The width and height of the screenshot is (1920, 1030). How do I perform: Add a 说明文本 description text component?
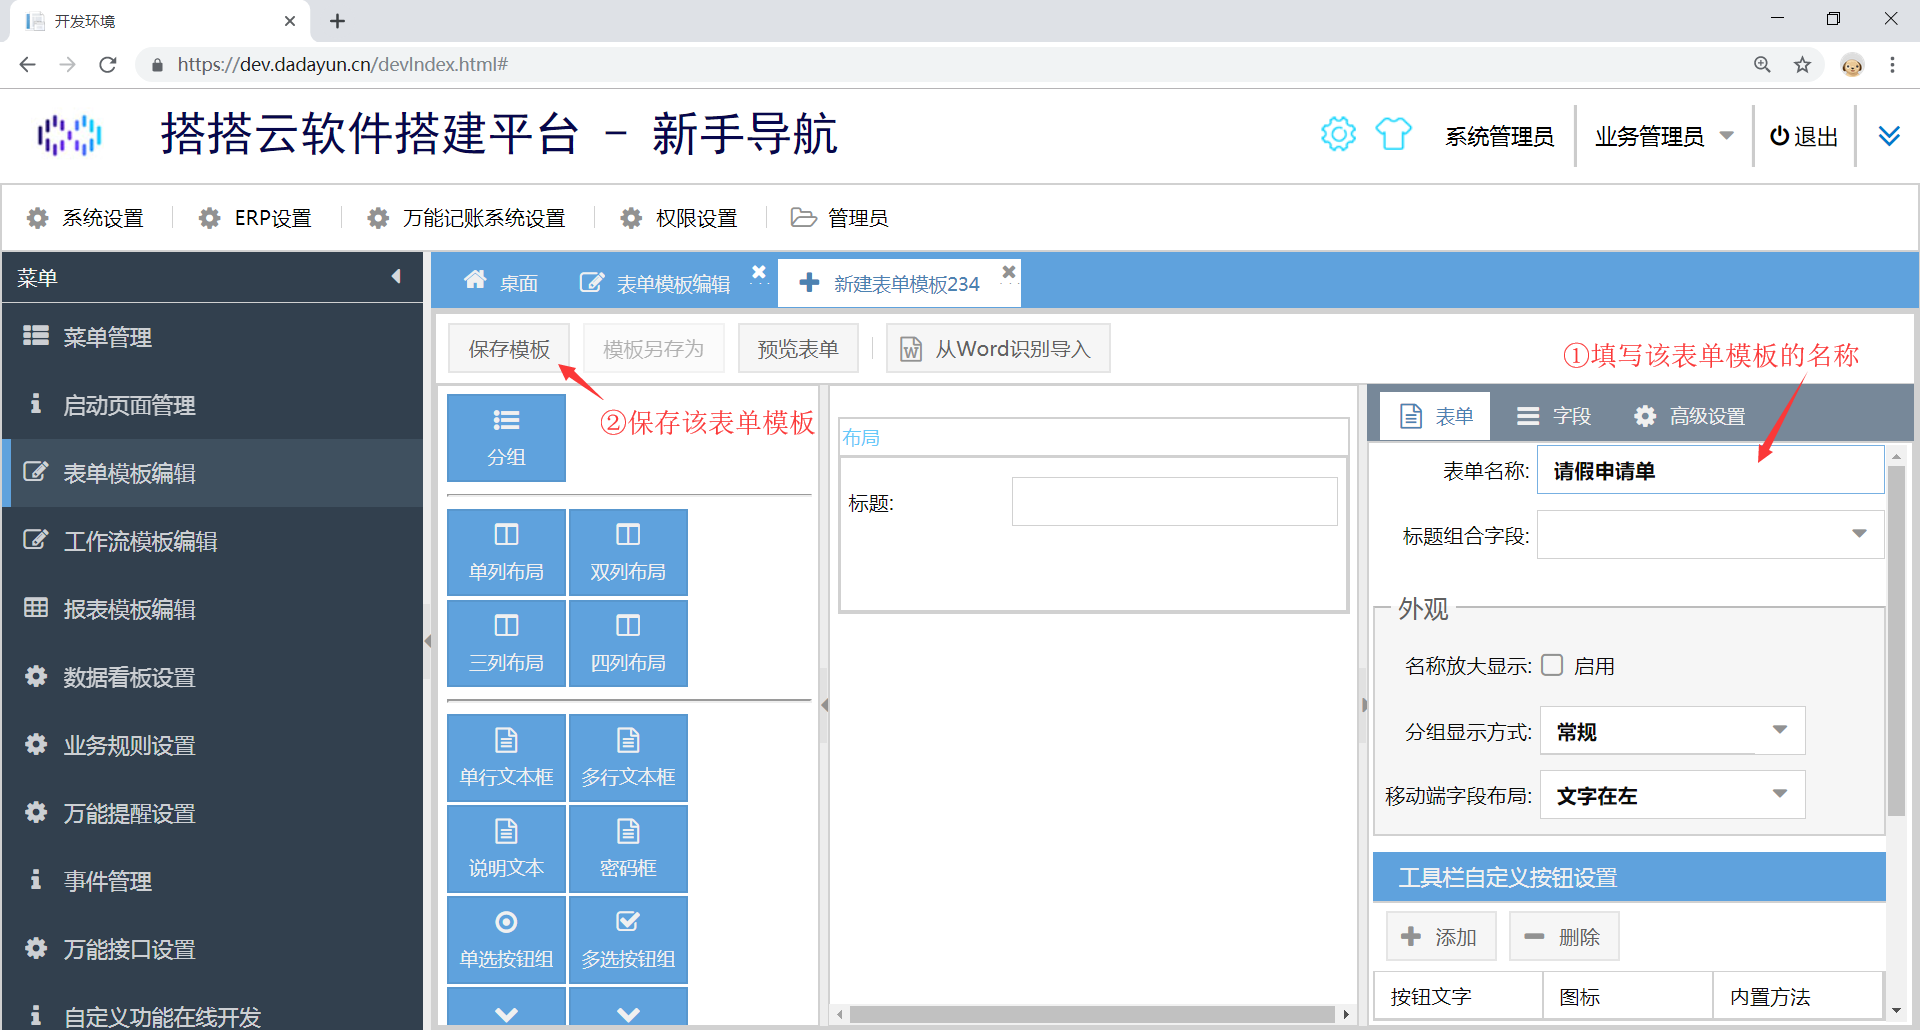point(506,849)
